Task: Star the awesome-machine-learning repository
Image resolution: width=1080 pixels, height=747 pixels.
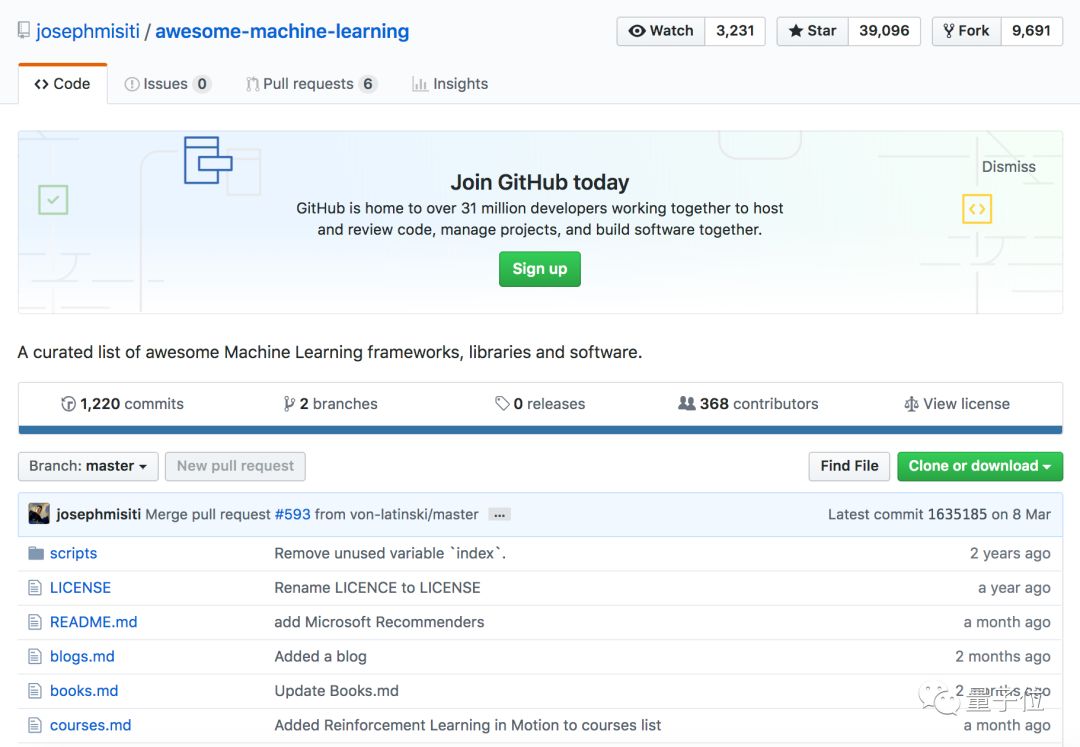Action: [x=812, y=31]
